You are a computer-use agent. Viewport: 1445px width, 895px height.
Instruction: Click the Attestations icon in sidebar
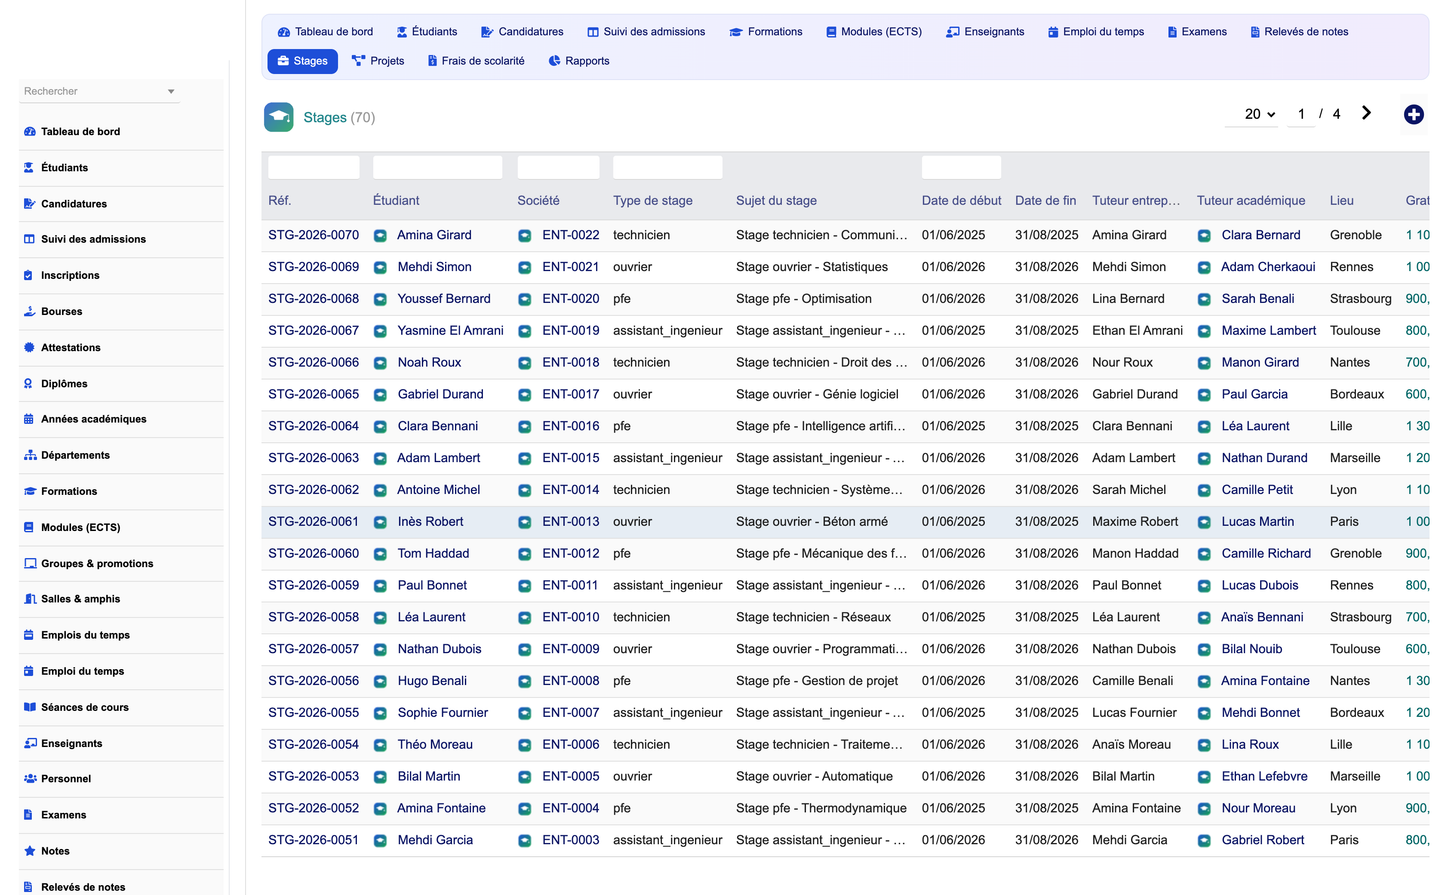click(x=29, y=348)
